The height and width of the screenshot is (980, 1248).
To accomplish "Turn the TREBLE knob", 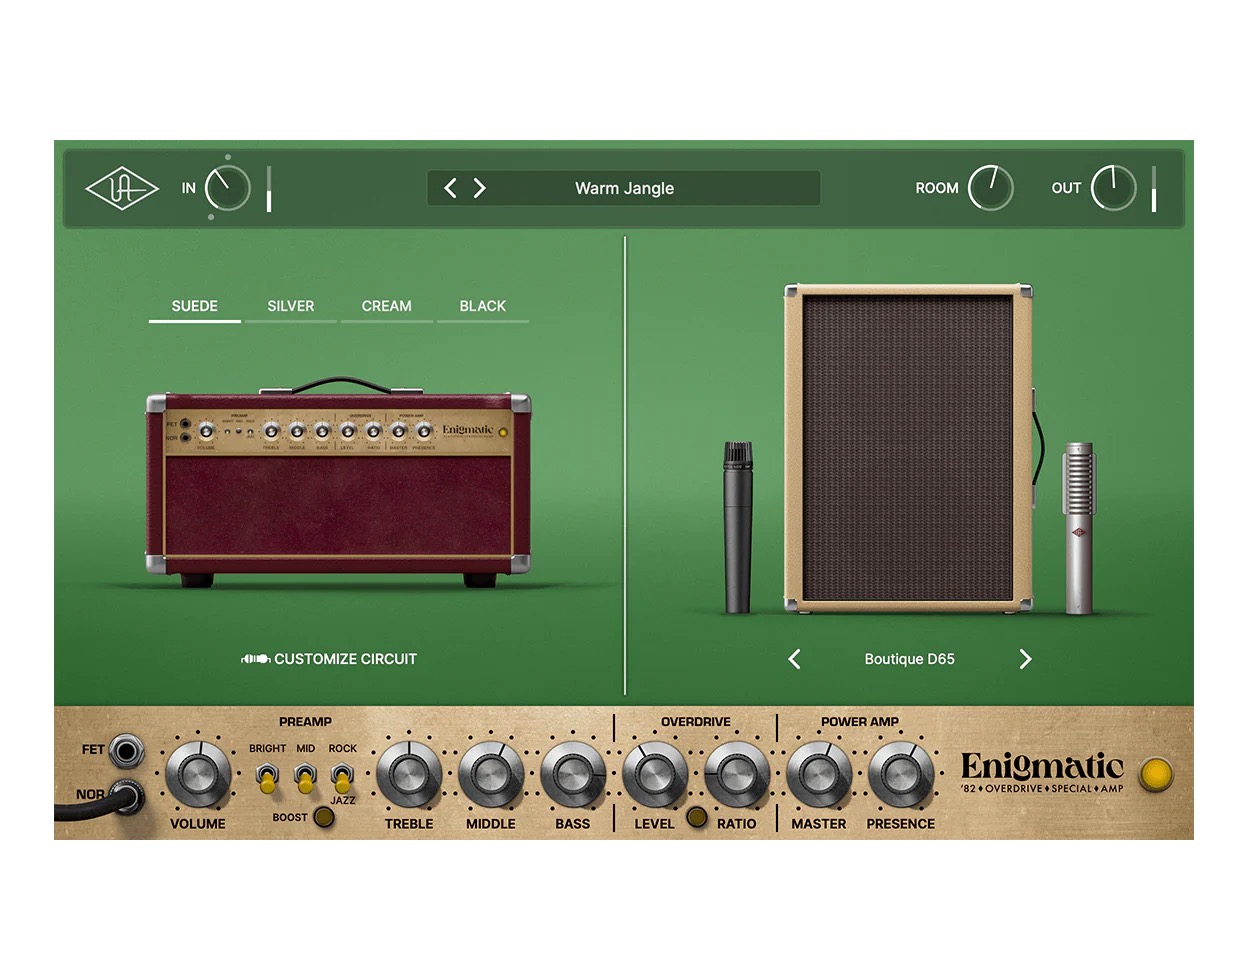I will point(409,776).
